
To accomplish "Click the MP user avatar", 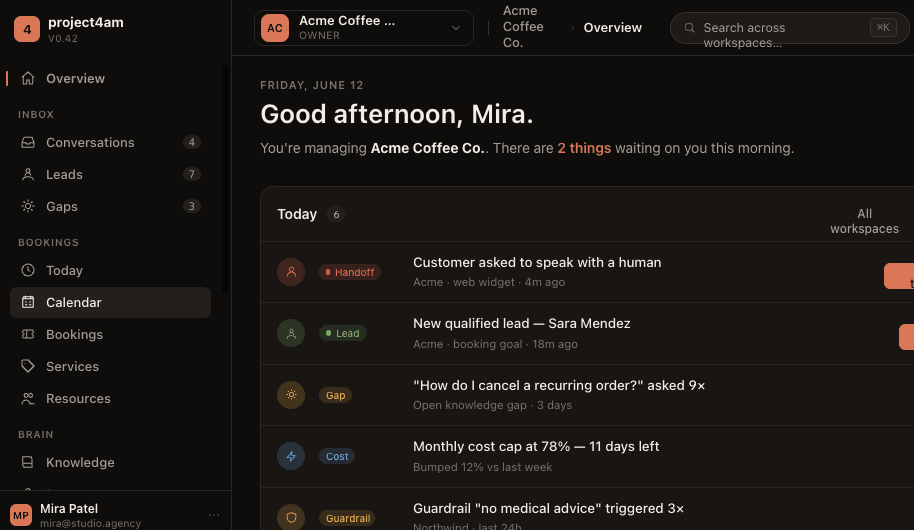I will [21, 515].
